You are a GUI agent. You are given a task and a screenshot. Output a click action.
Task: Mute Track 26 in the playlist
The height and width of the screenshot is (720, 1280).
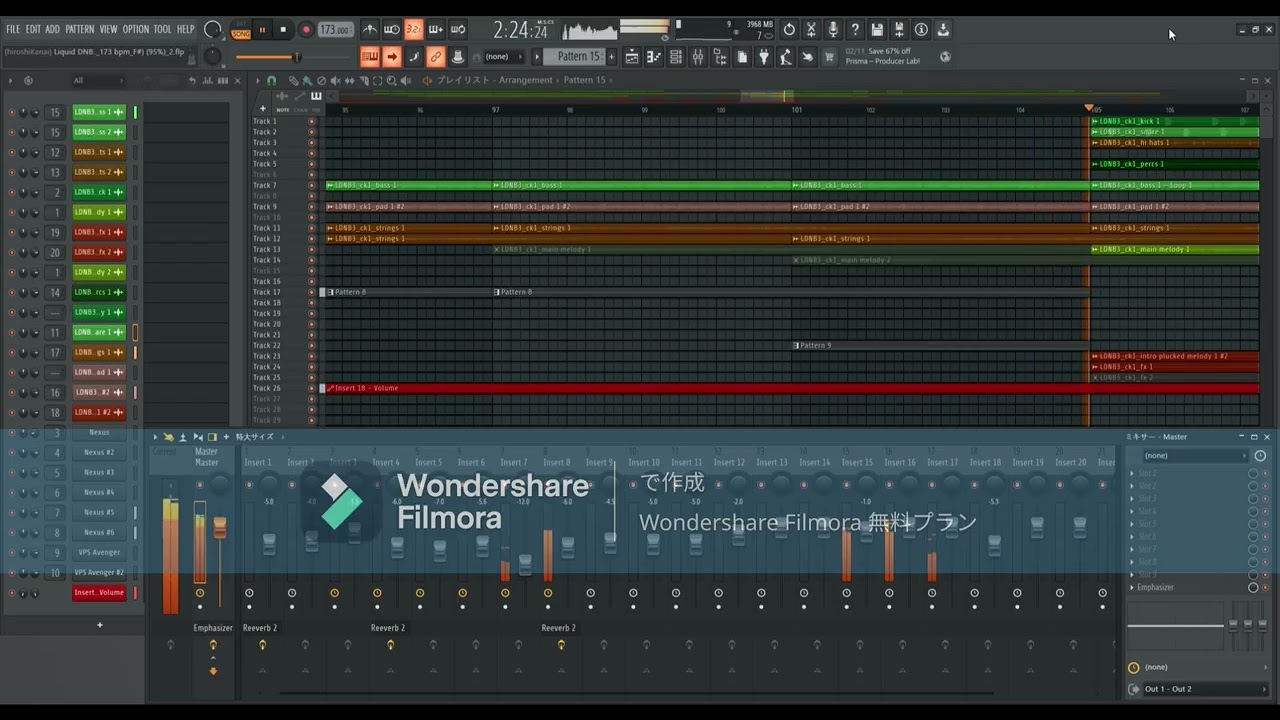(x=311, y=388)
